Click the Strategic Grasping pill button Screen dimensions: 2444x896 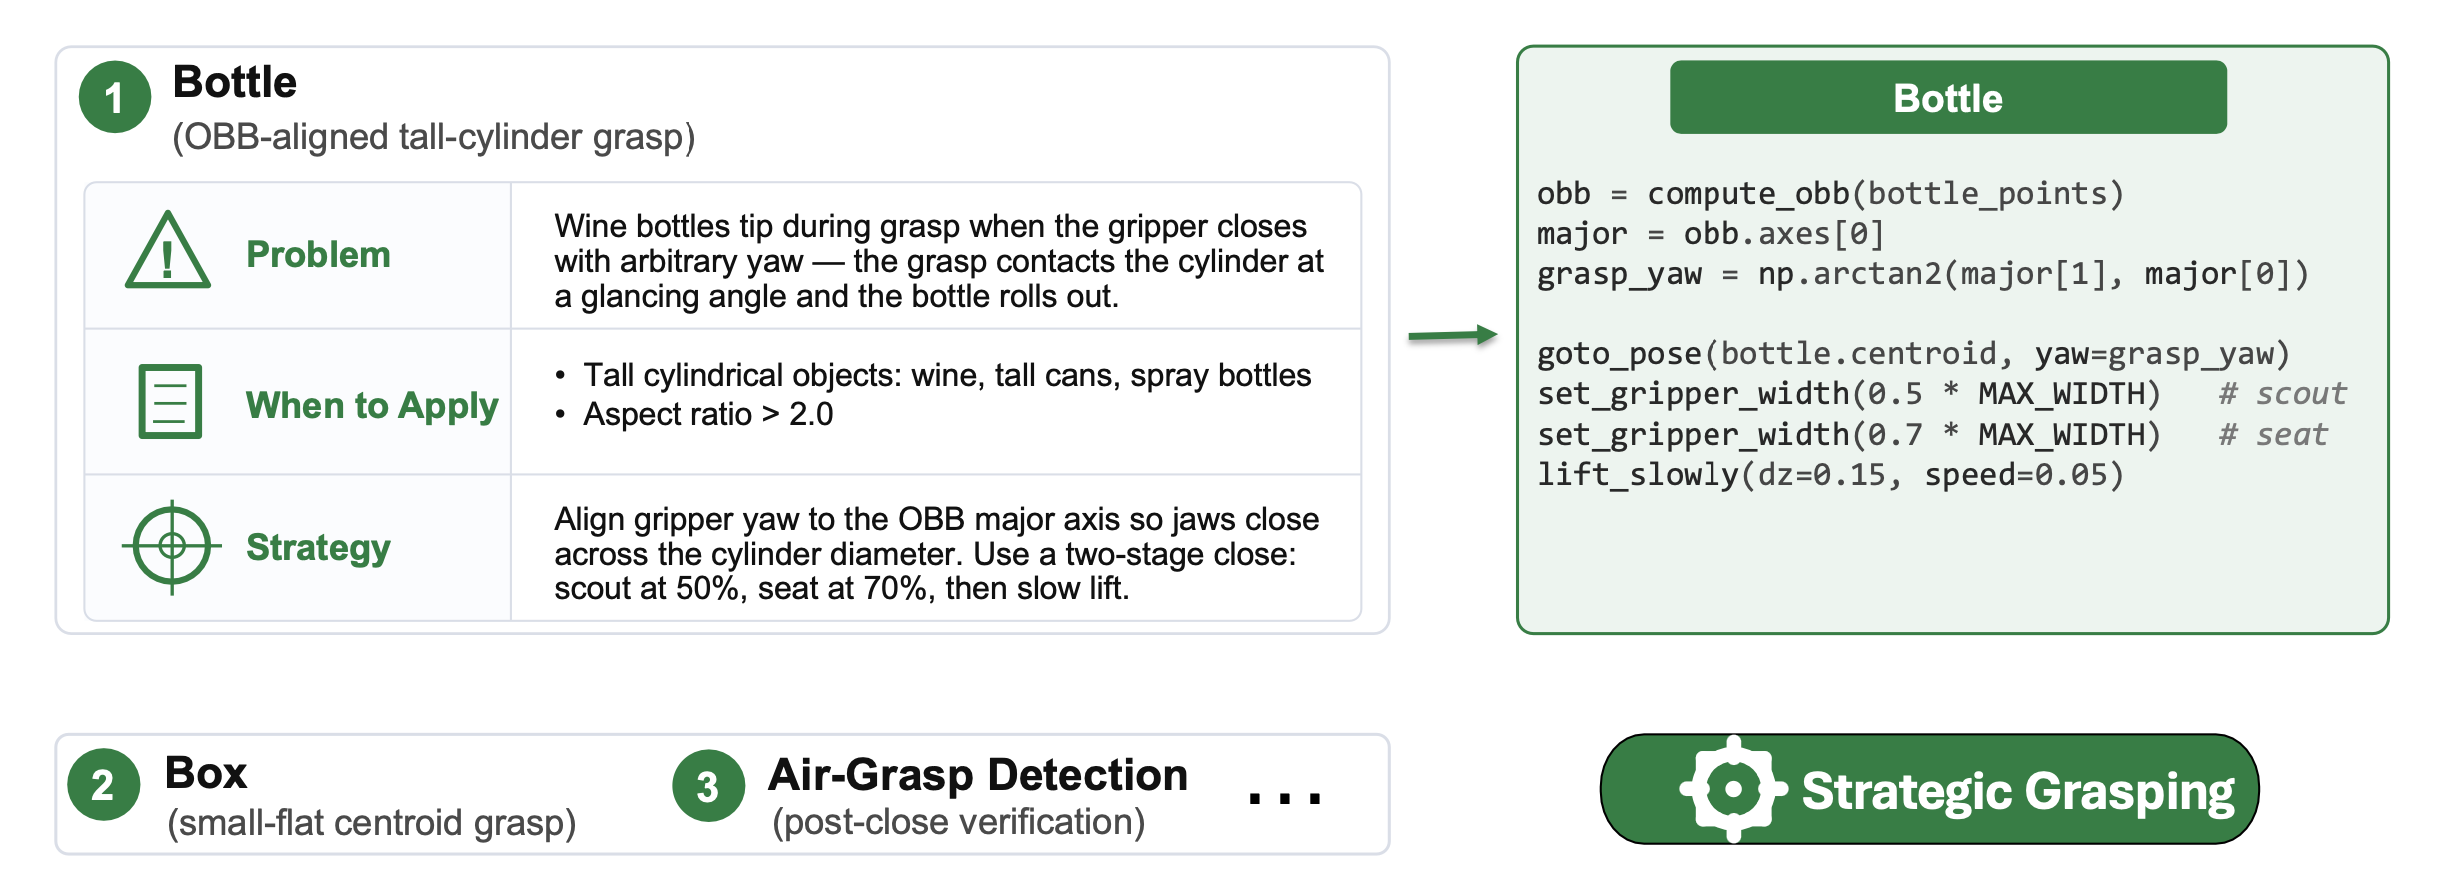1929,789
